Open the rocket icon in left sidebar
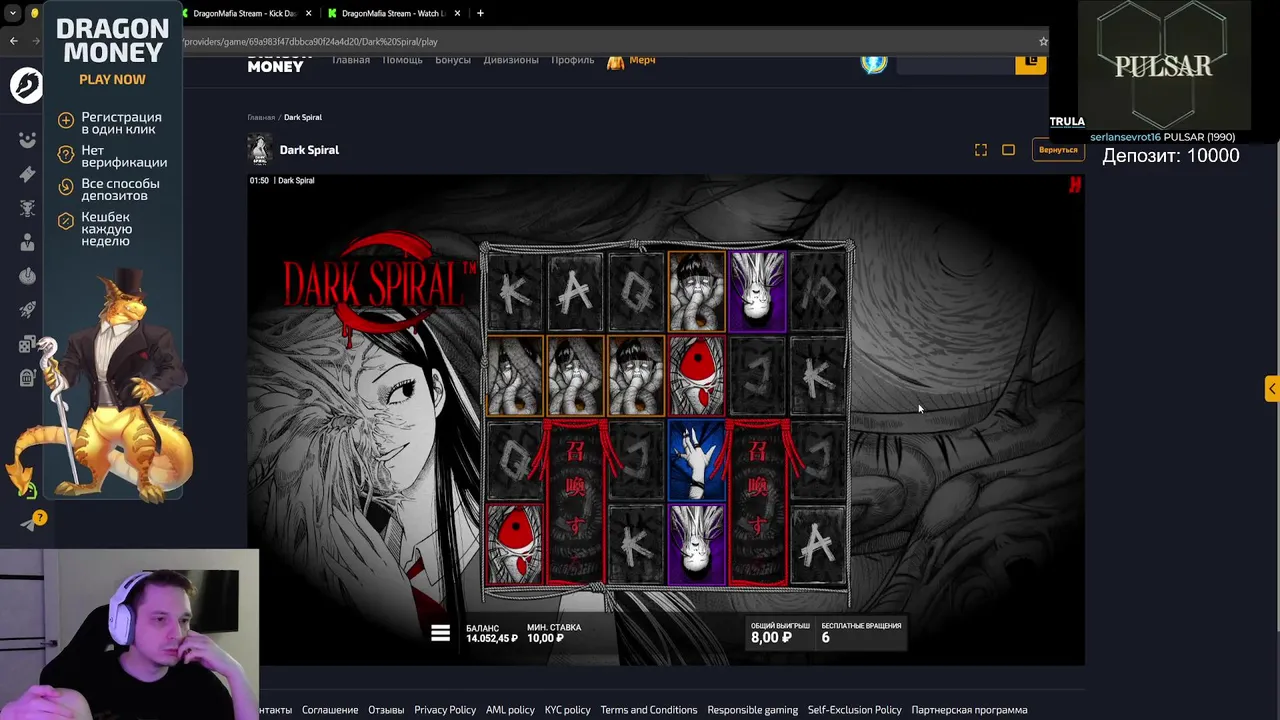The width and height of the screenshot is (1280, 720). click(x=27, y=310)
